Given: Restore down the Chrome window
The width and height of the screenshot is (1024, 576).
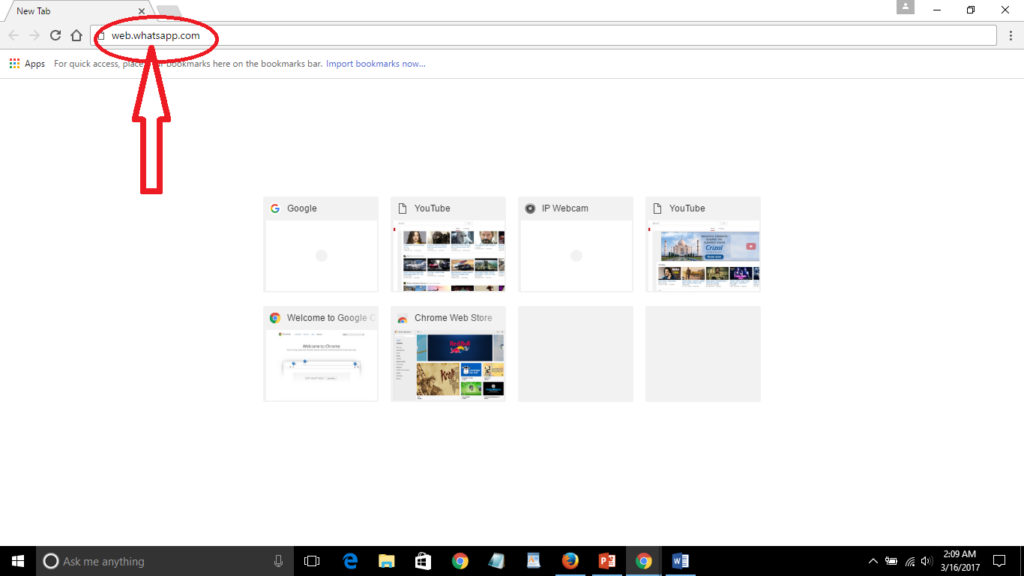Looking at the screenshot, I should click(971, 10).
